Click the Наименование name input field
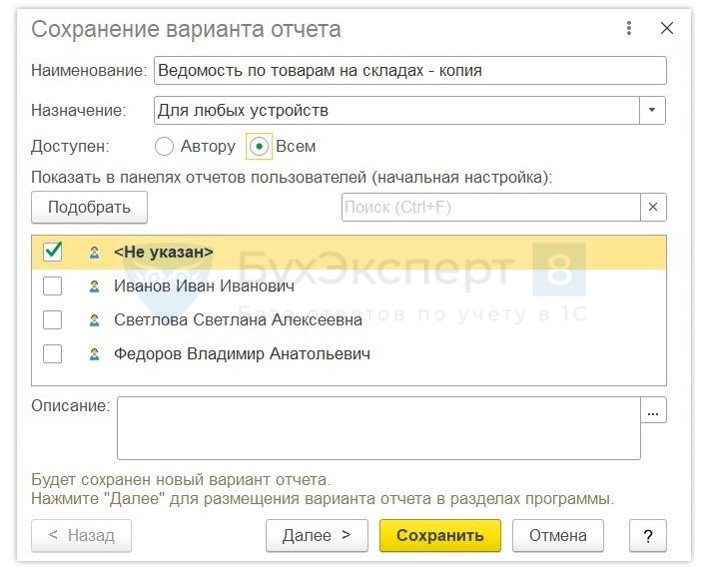709x570 pixels. pos(410,71)
